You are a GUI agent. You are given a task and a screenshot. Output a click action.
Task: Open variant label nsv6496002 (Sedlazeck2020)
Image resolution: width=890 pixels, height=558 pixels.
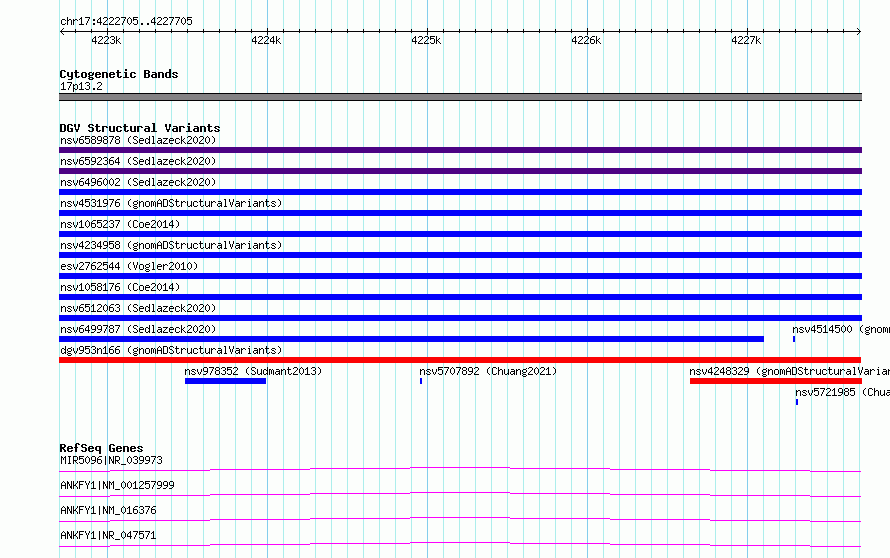click(138, 182)
